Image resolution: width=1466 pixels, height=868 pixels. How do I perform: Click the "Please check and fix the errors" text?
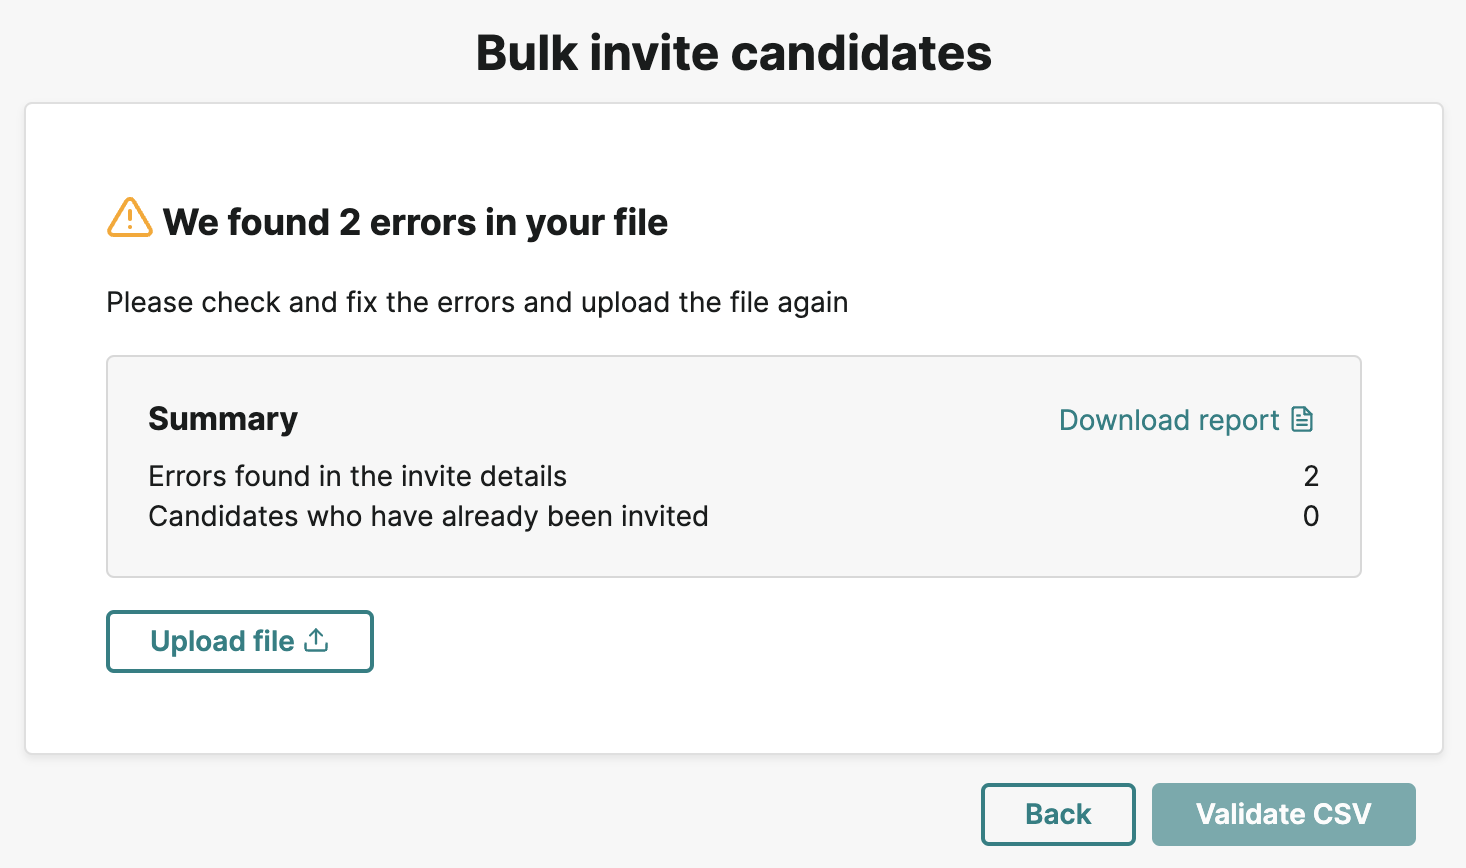click(477, 302)
